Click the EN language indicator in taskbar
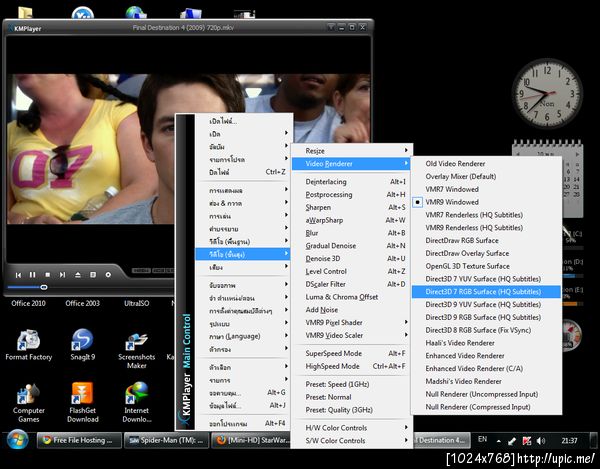 tap(483, 439)
